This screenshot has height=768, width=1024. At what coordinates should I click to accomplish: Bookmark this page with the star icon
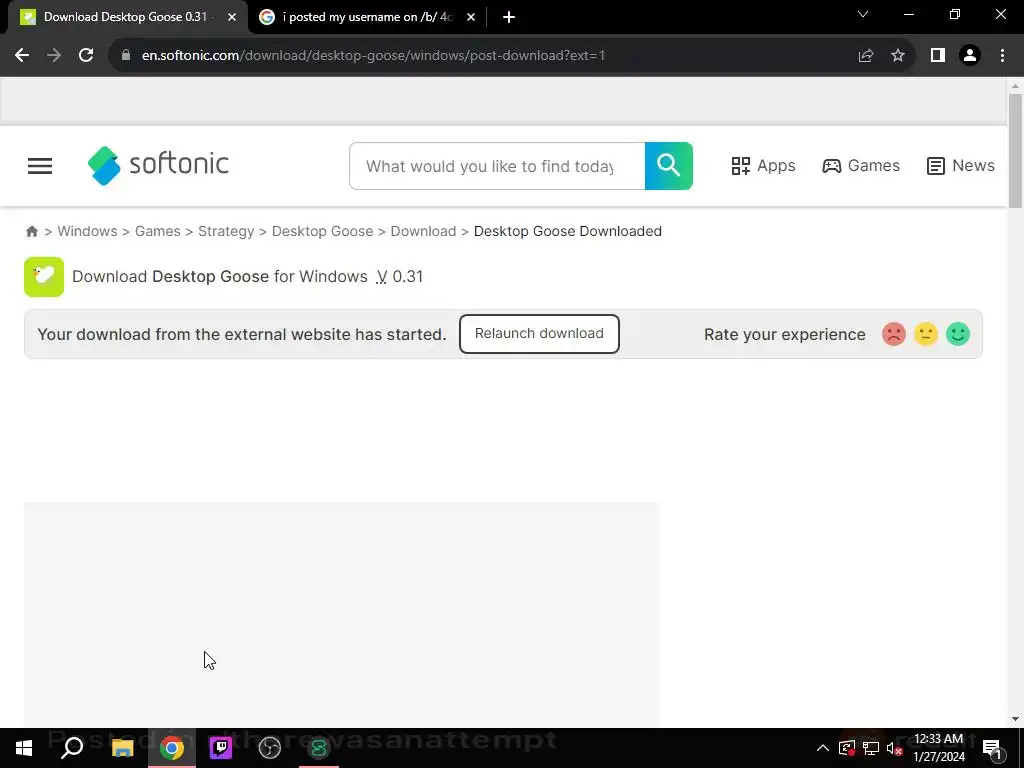coord(898,56)
